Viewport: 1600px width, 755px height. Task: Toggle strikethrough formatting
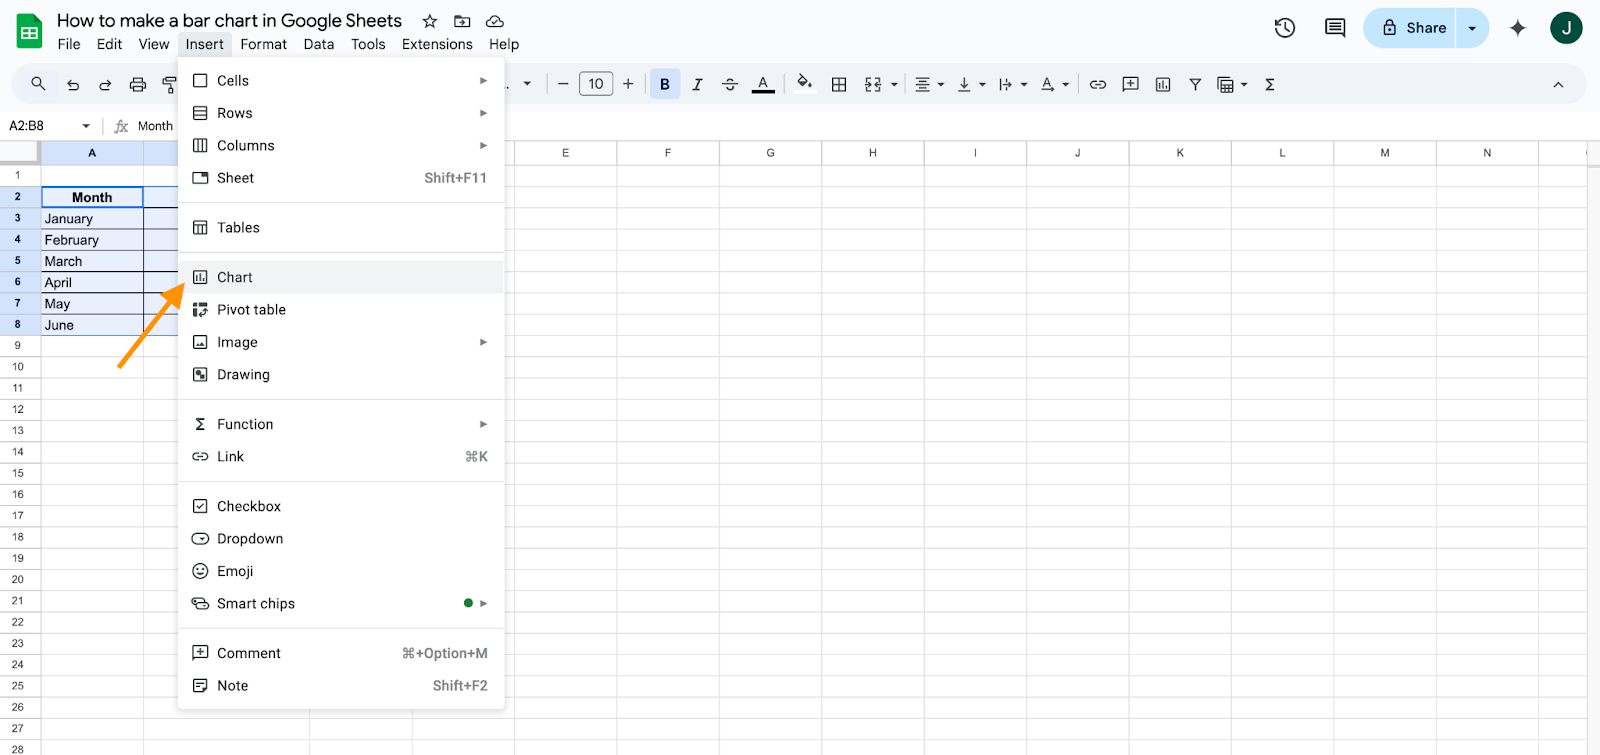pos(730,85)
